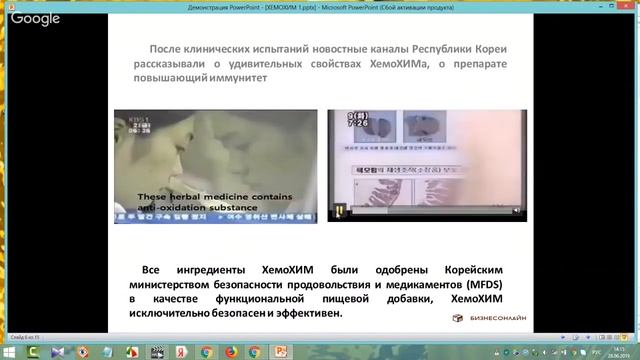This screenshot has height=360, width=640.
Task: Pause the right slide video
Action: click(340, 211)
